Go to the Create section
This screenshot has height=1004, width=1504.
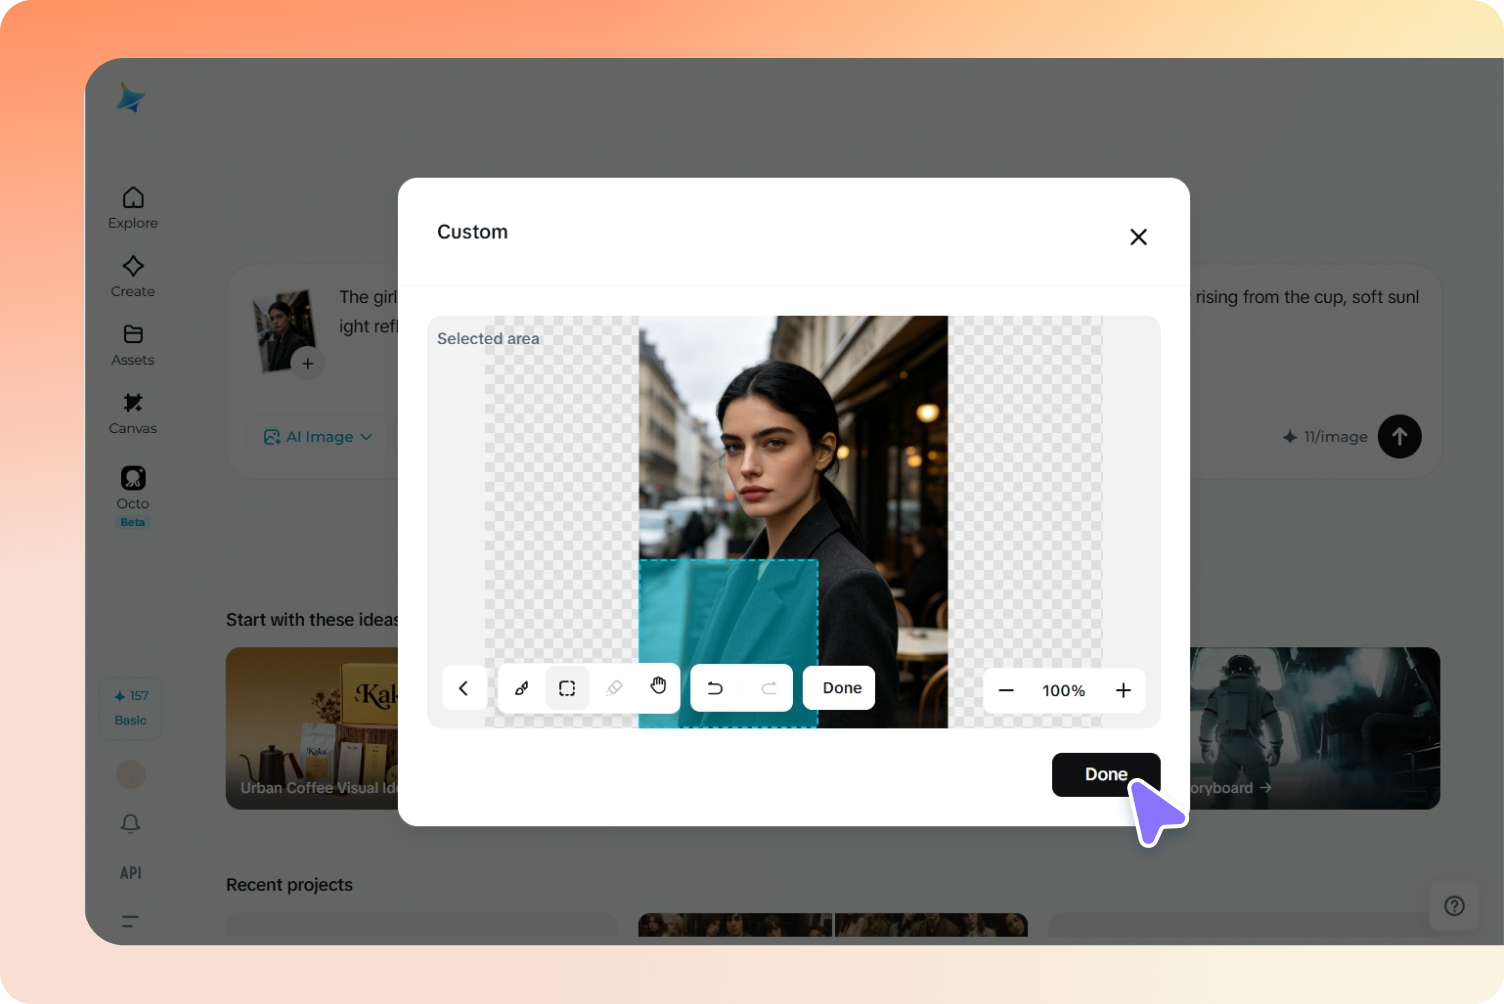133,277
